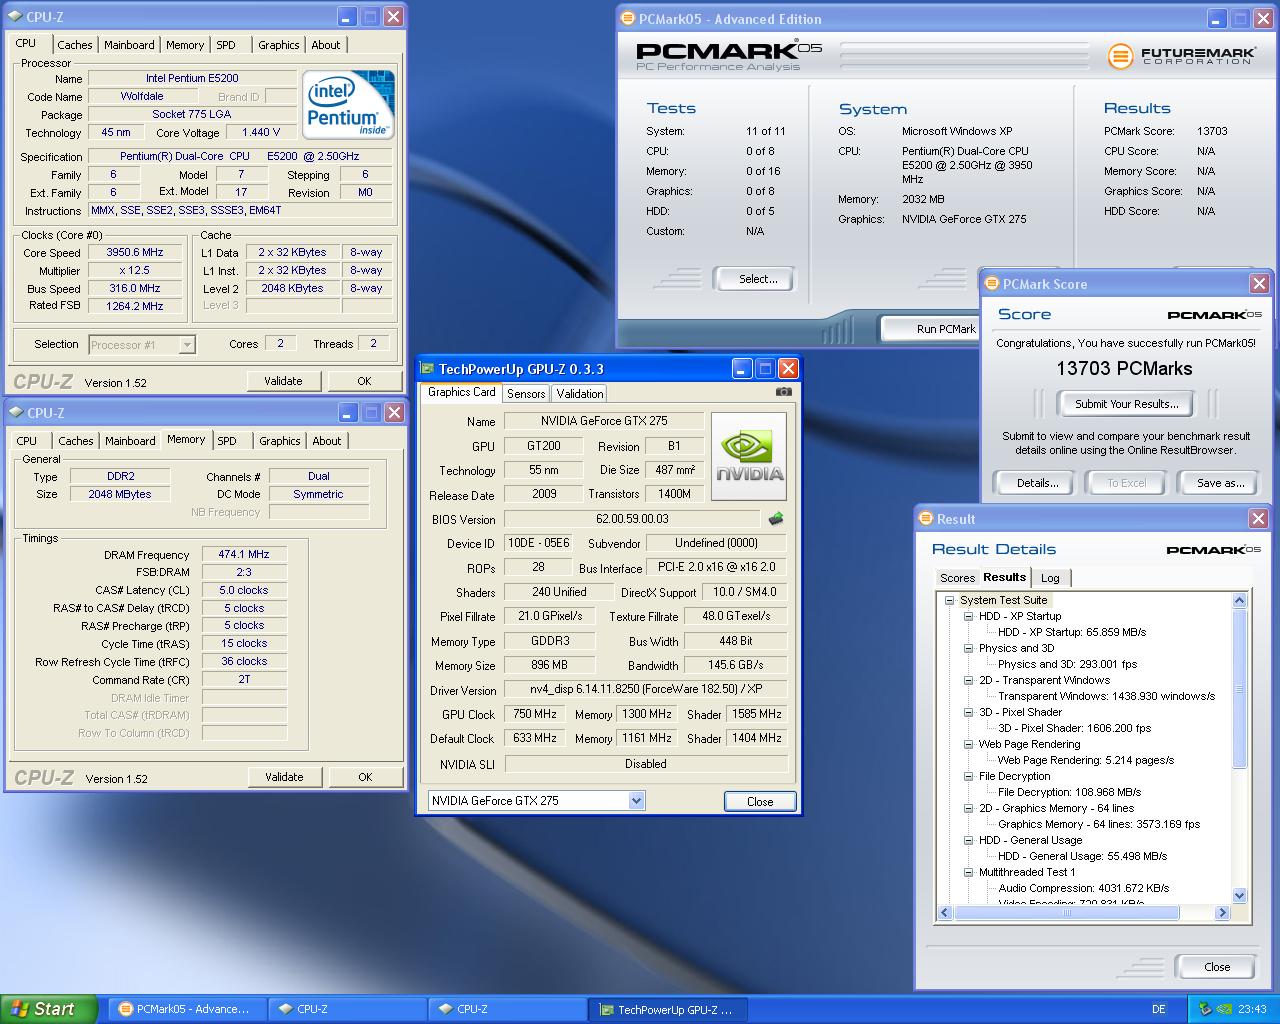Collapse HDD - General Usage node

point(968,840)
